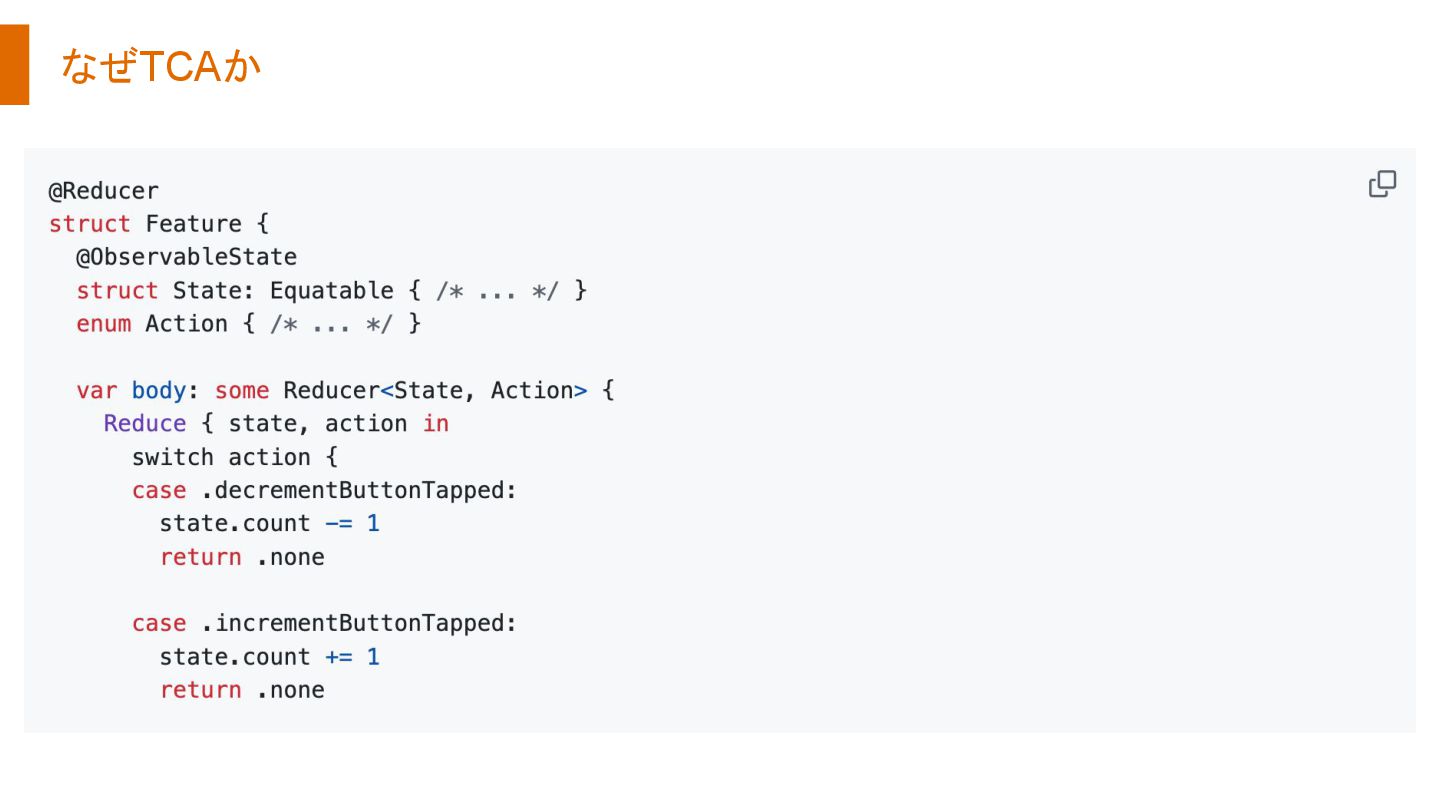Click the @Reducer macro line
The image size is (1440, 810).
coord(104,190)
